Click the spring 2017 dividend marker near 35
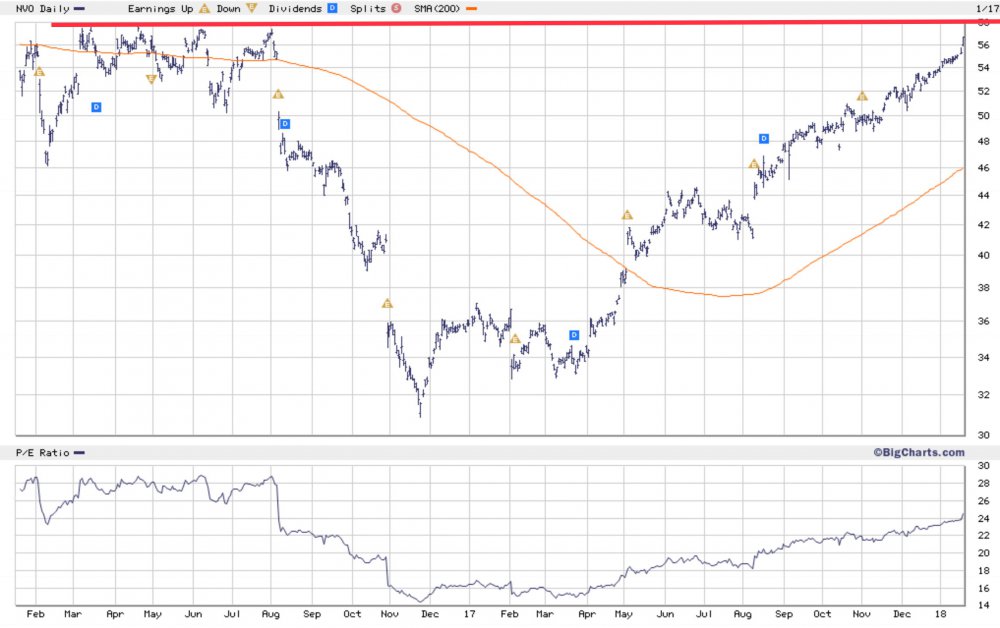1000x628 pixels. point(574,335)
